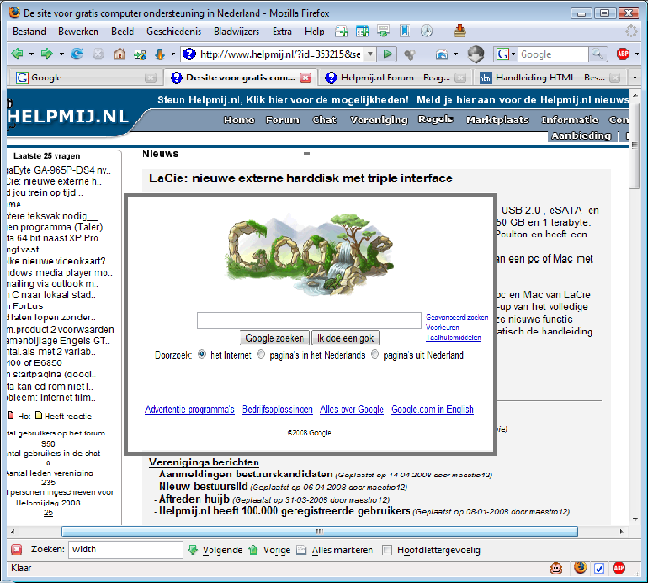
Task: Click the red Adblock Plus toolbar icon
Action: pyautogui.click(x=623, y=54)
